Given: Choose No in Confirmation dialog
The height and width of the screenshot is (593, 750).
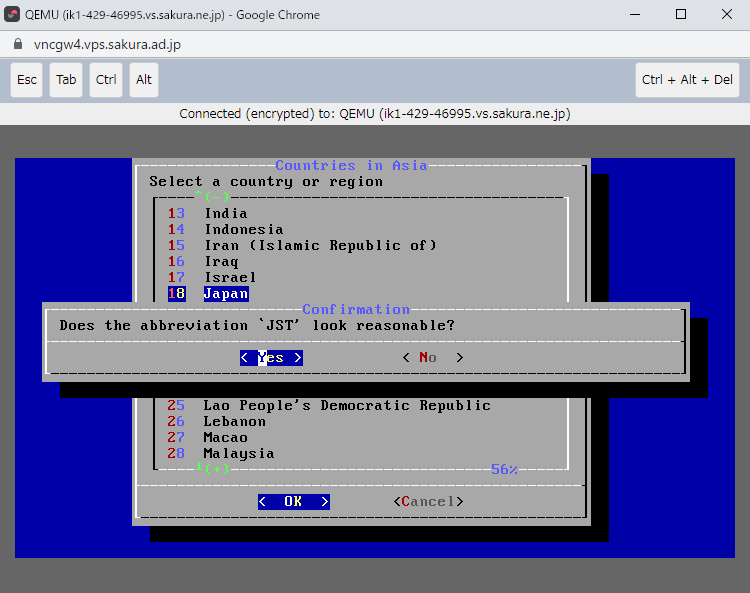Looking at the screenshot, I should pyautogui.click(x=432, y=358).
